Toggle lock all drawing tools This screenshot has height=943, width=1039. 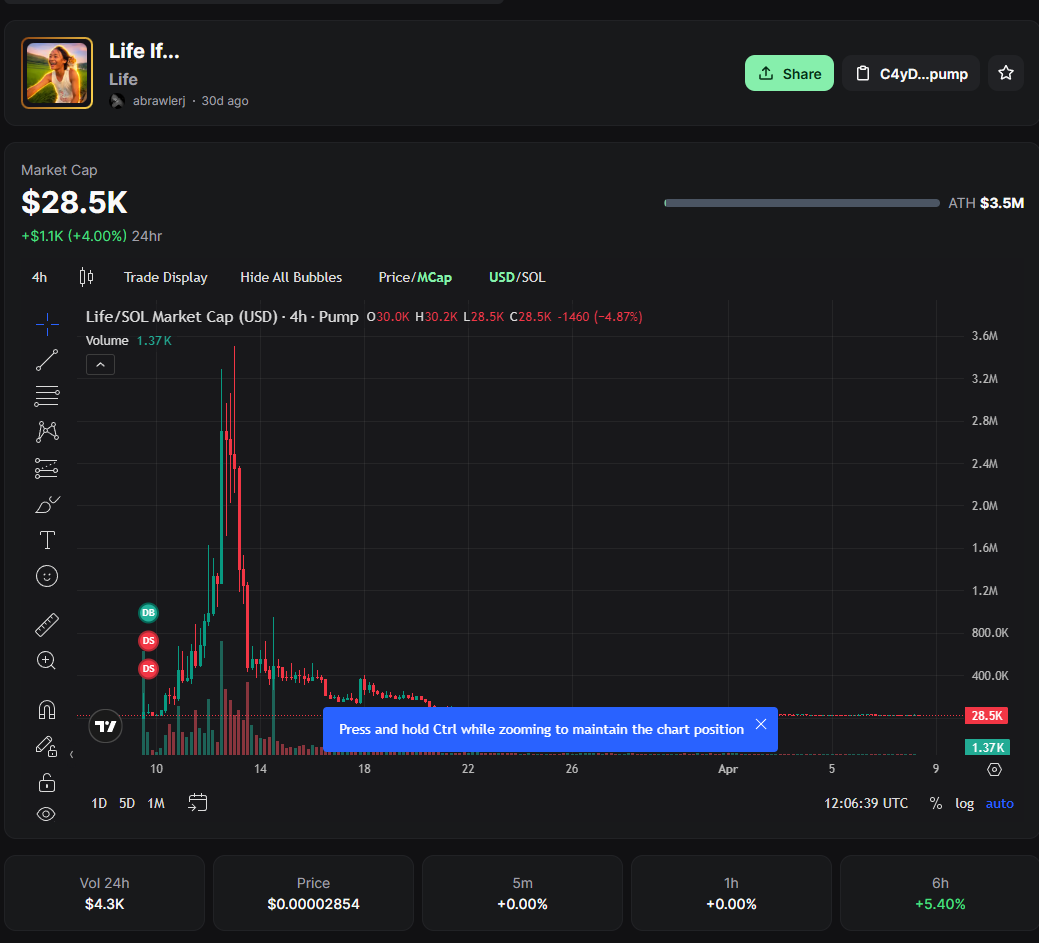(47, 781)
